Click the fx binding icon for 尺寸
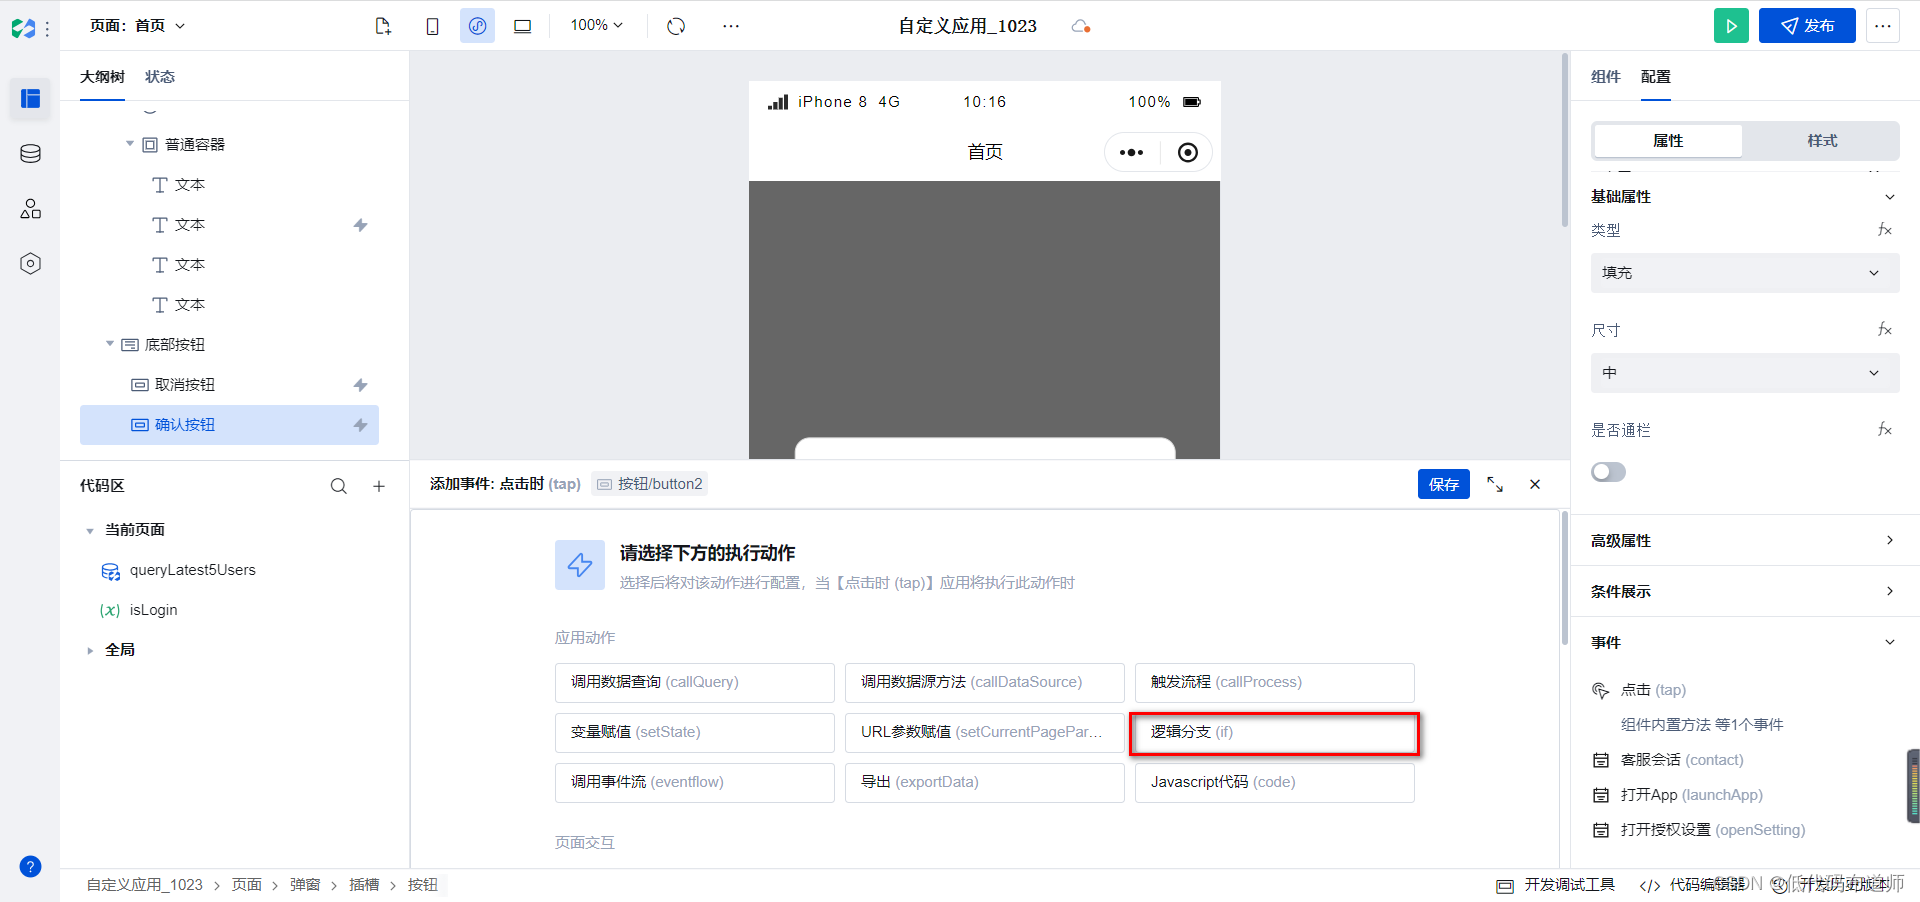The height and width of the screenshot is (902, 1920). tap(1885, 330)
